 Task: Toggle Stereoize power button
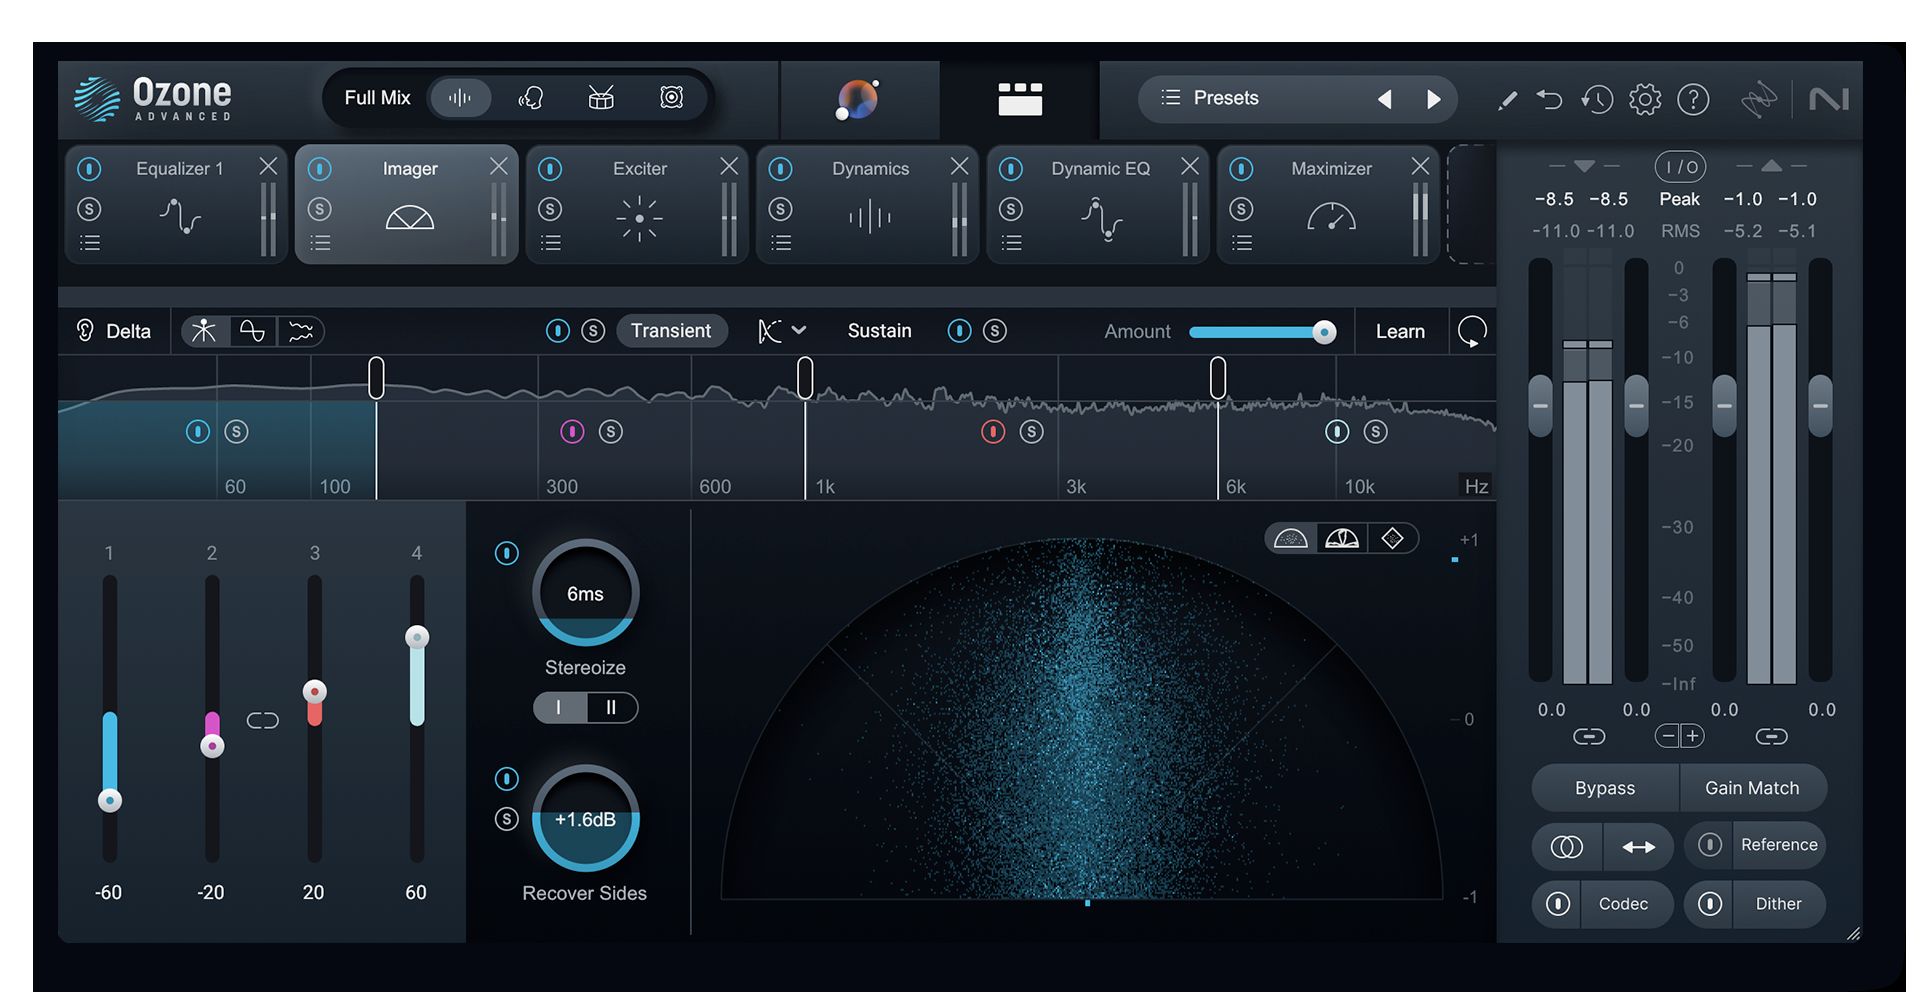coord(507,553)
